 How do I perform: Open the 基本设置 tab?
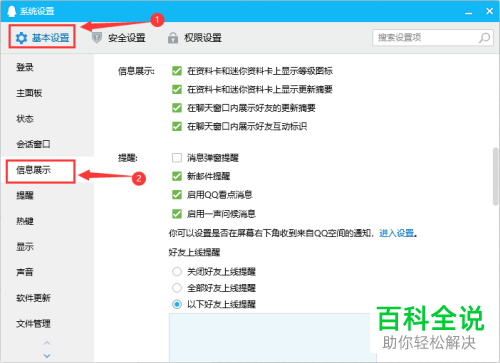point(42,37)
